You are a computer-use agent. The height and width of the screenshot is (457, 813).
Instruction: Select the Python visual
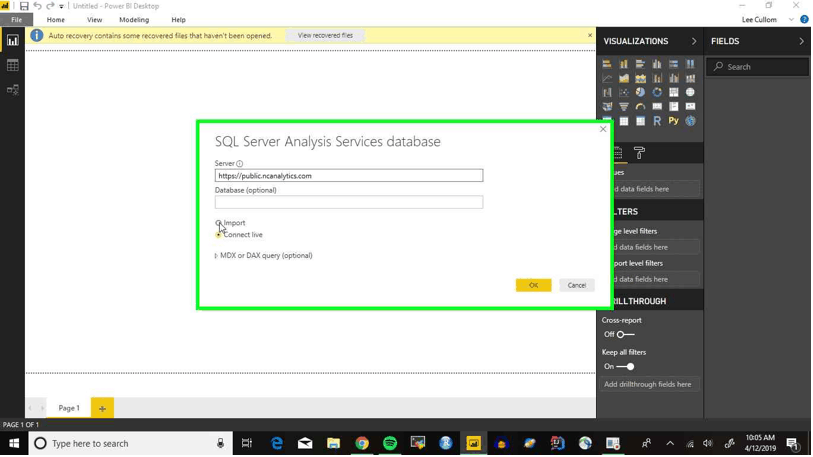tap(674, 121)
